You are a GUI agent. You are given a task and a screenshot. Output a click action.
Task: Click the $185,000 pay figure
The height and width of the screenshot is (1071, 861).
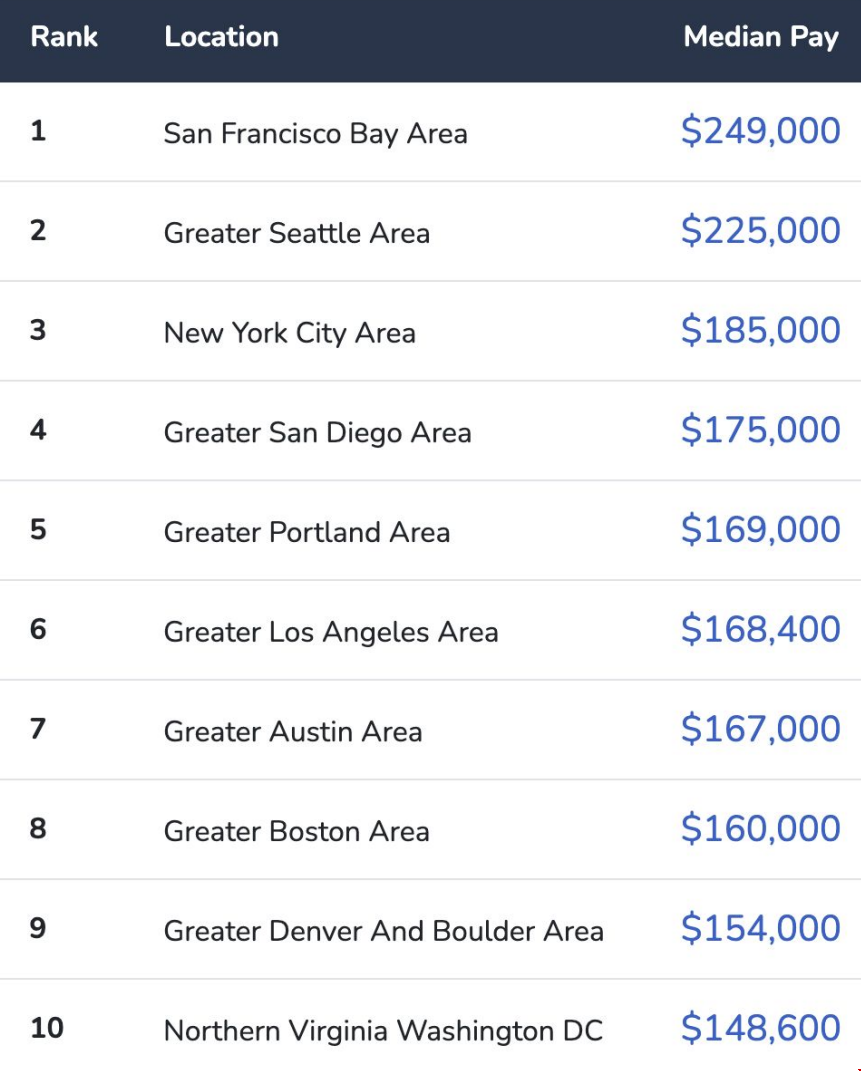760,330
